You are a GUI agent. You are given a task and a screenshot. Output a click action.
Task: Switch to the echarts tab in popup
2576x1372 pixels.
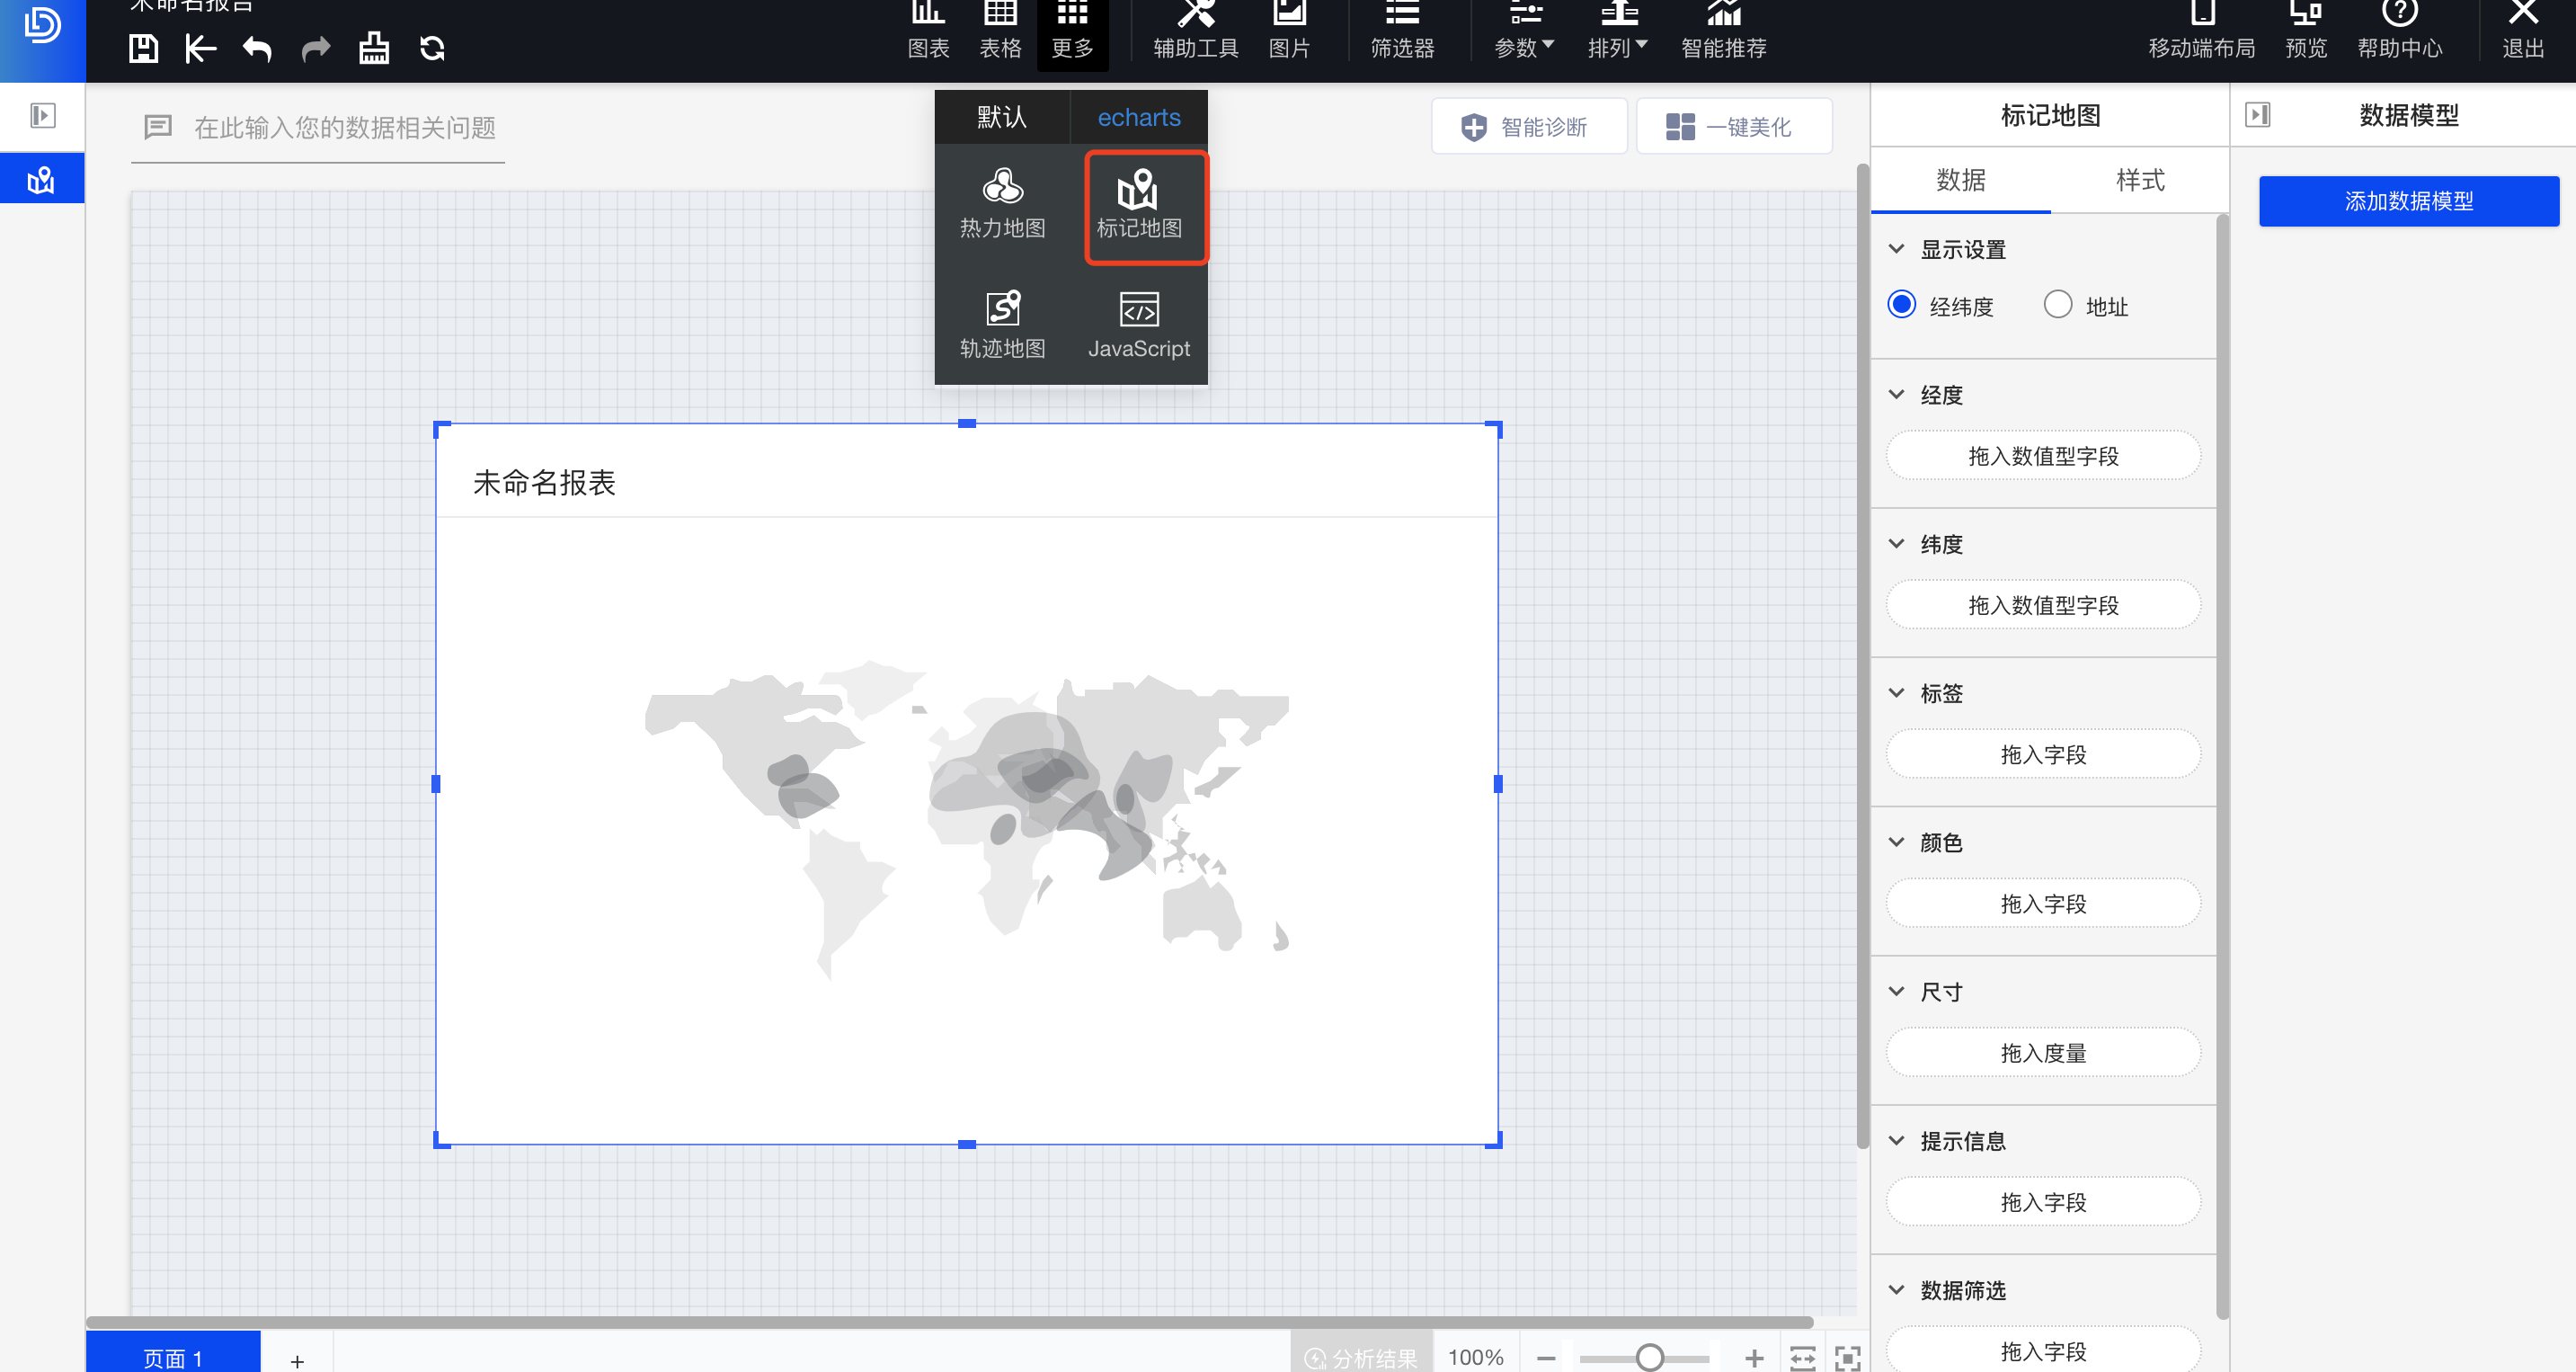[x=1139, y=117]
